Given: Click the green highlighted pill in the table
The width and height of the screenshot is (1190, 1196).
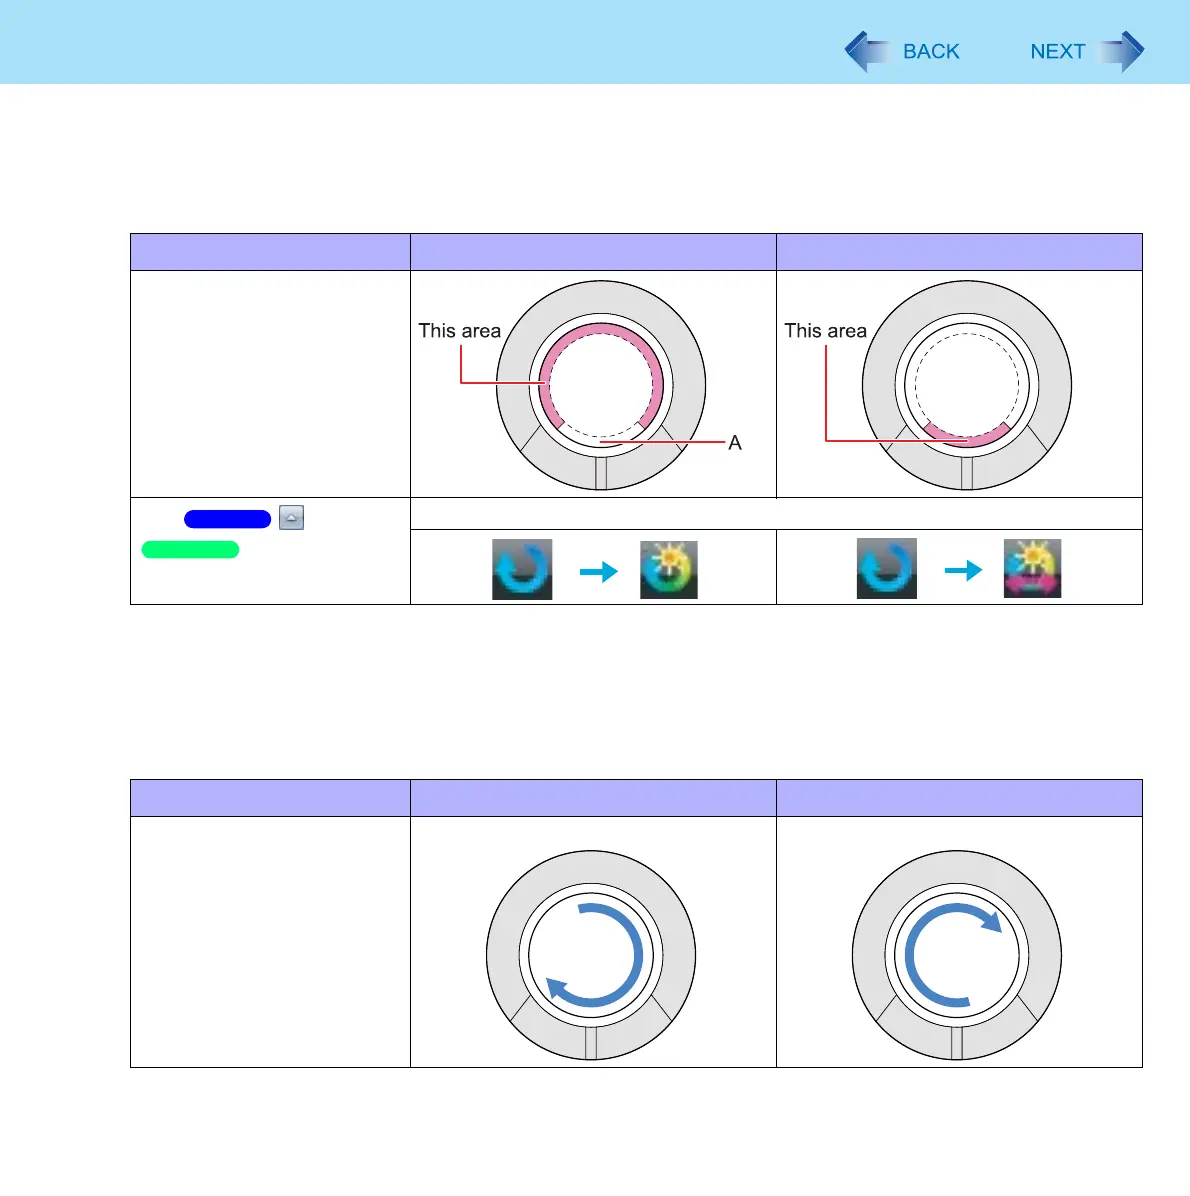Looking at the screenshot, I should pos(190,550).
